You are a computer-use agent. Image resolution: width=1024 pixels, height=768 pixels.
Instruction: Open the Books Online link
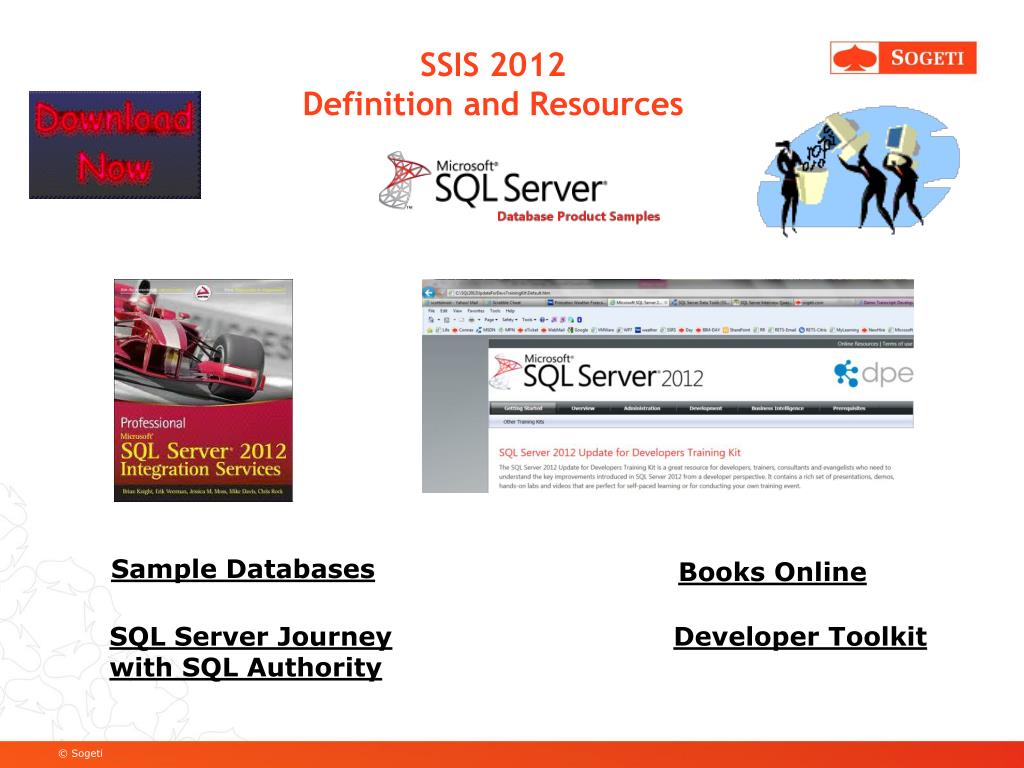(773, 572)
